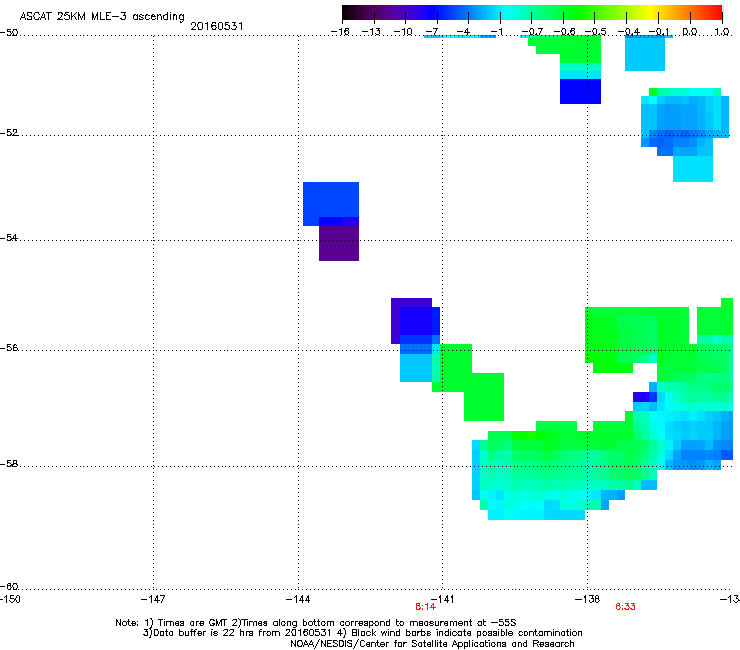Click the note 'Data buffer is 22 hrs'
The width and height of the screenshot is (740, 650).
[205, 633]
